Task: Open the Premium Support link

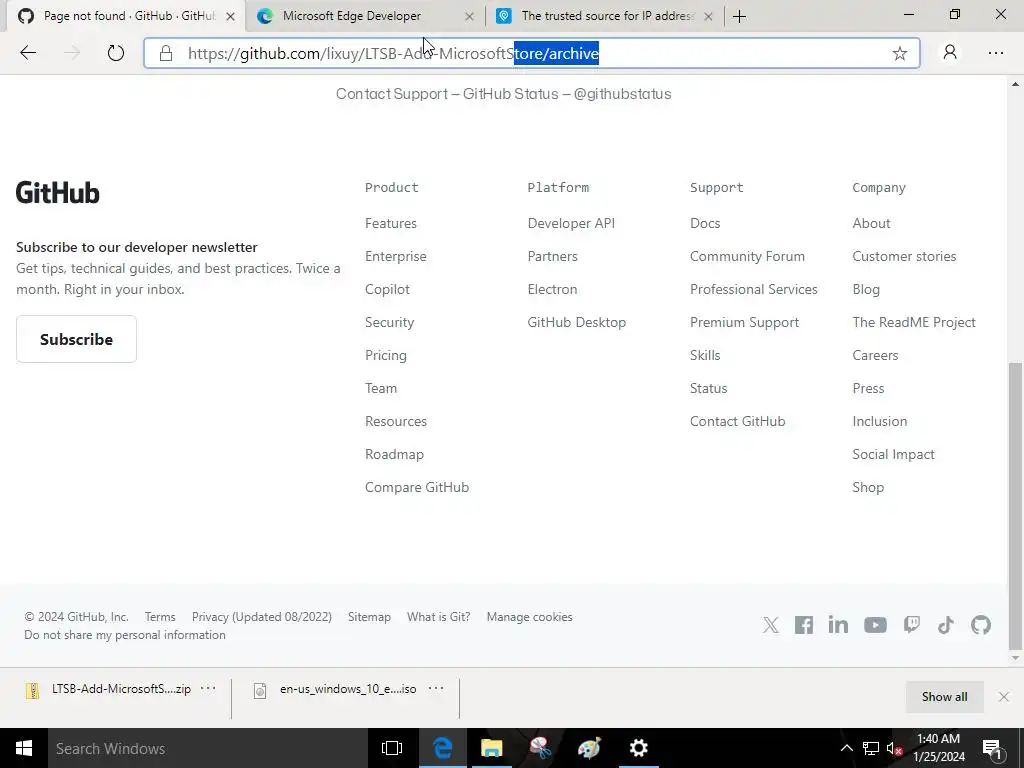Action: (744, 322)
